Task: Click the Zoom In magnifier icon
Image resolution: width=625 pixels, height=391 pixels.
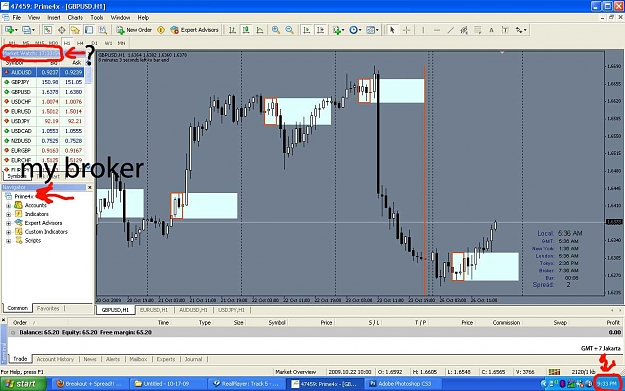Action: 275,30
